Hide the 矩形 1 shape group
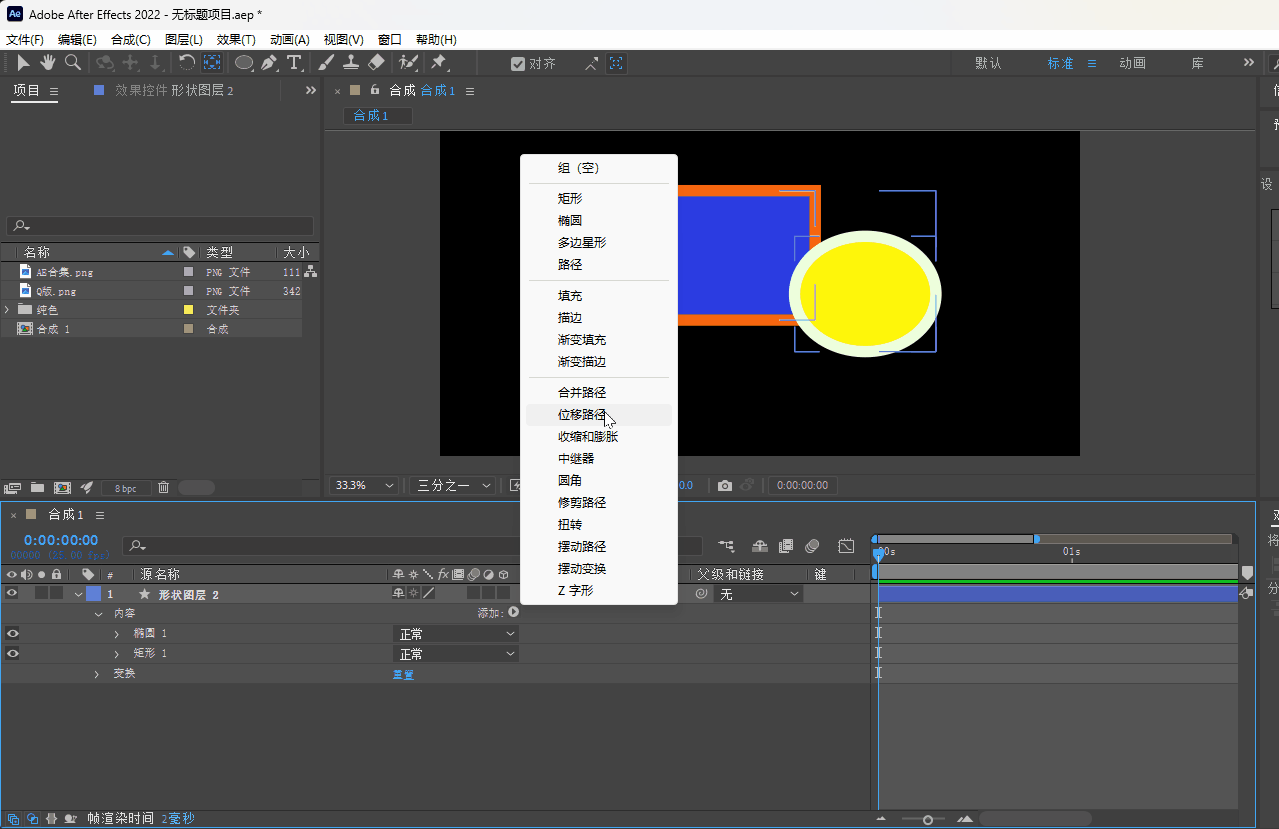The image size is (1279, 829). click(x=12, y=653)
